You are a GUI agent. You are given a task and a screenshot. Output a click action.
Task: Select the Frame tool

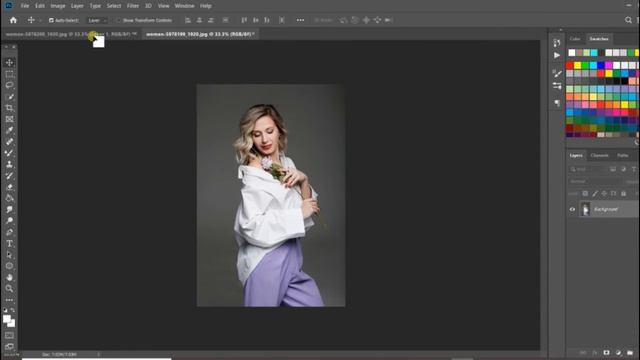coord(9,119)
